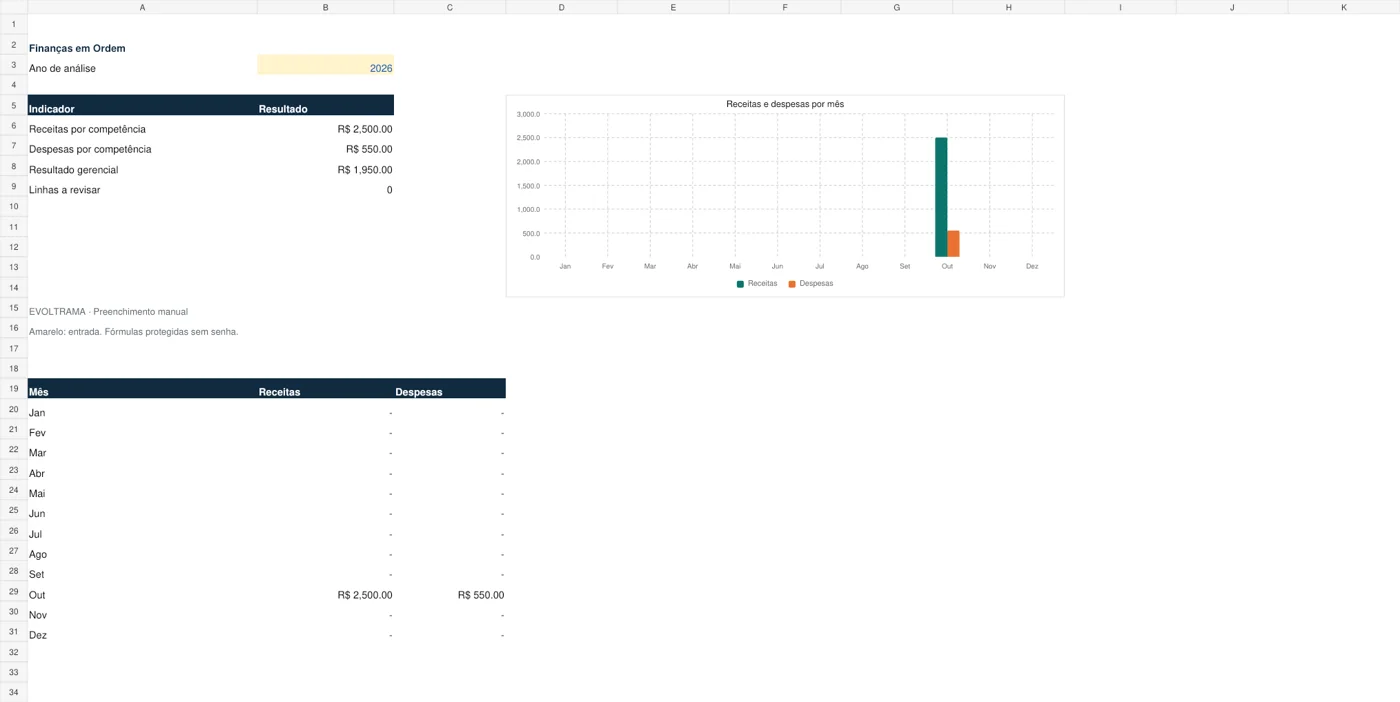Select the year input cell showing 2026
The width and height of the screenshot is (1400, 702).
tap(325, 65)
